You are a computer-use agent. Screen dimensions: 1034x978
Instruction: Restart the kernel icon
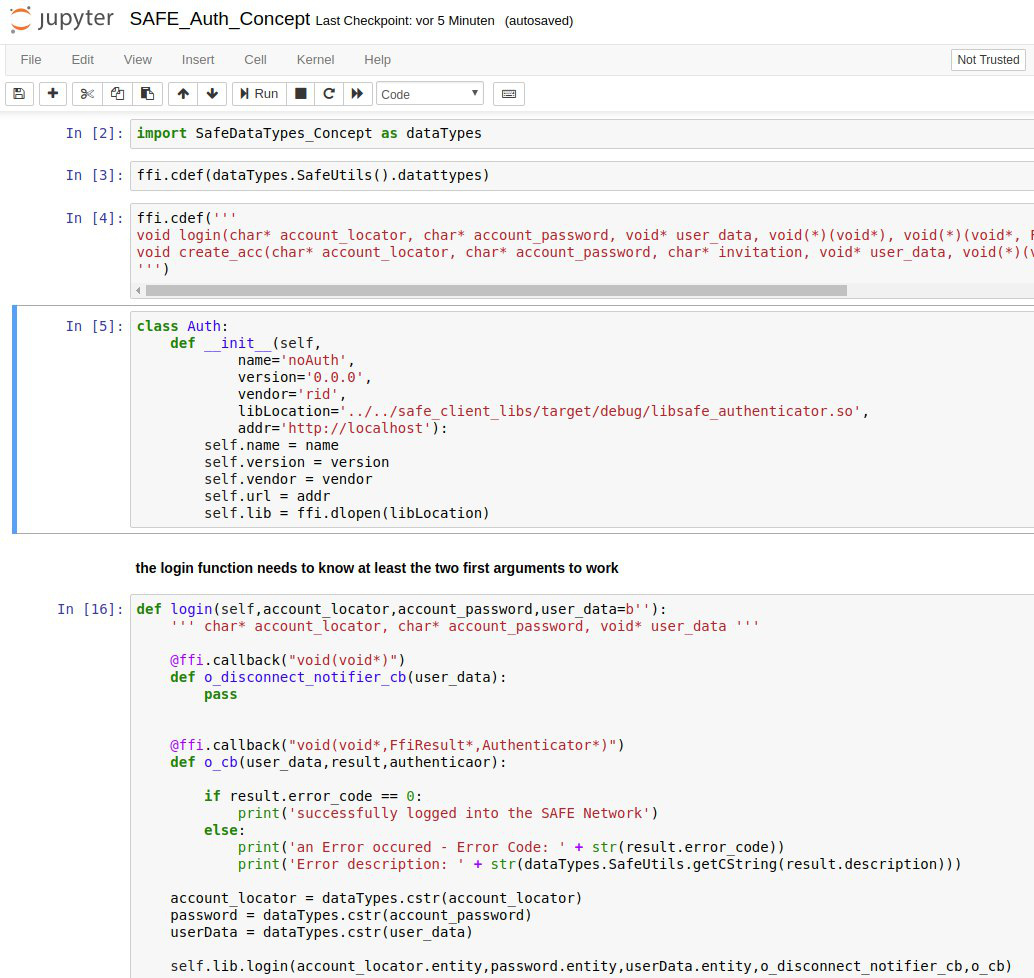[328, 94]
